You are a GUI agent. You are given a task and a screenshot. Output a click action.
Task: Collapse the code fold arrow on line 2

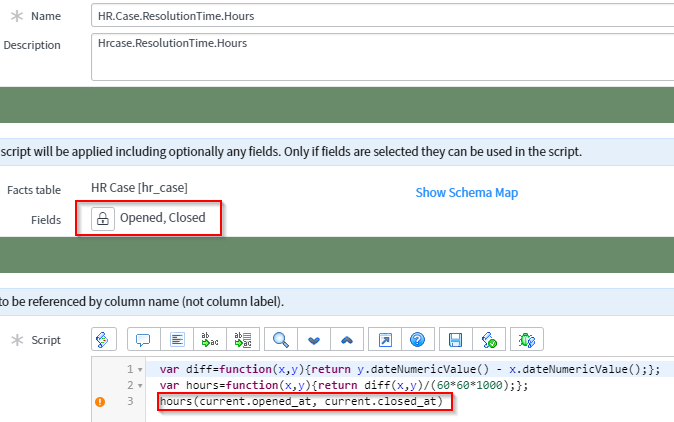coord(140,385)
